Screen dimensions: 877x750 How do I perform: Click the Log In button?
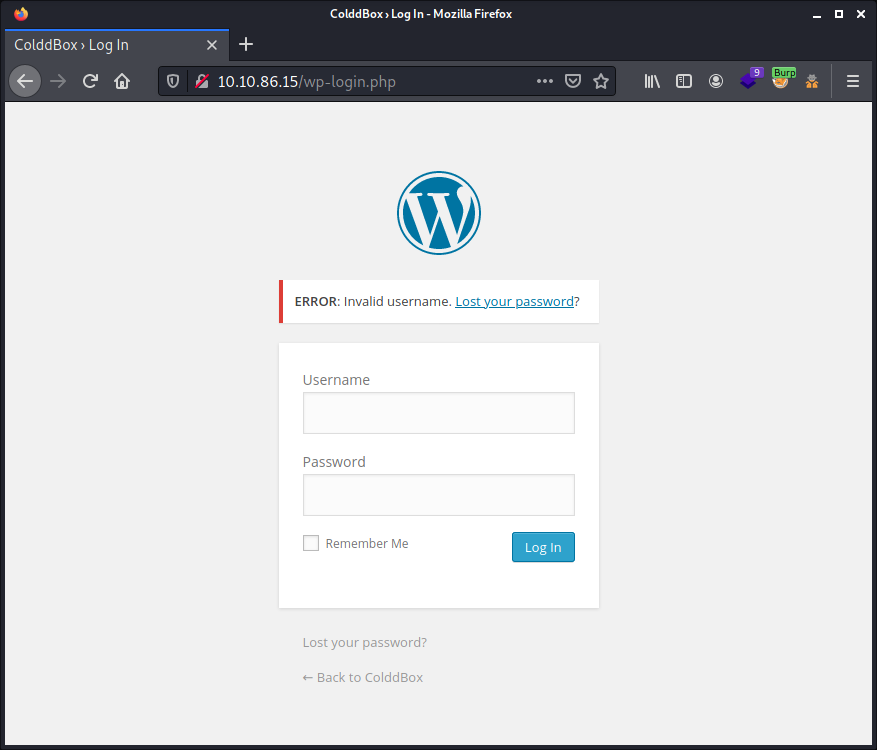[x=543, y=547]
